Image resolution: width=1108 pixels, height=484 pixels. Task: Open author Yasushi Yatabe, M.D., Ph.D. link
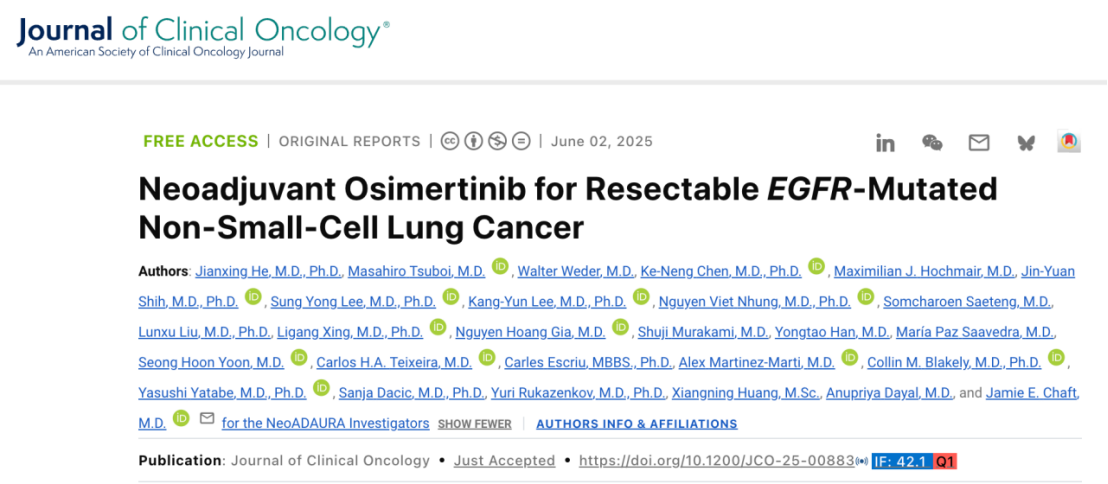(223, 392)
